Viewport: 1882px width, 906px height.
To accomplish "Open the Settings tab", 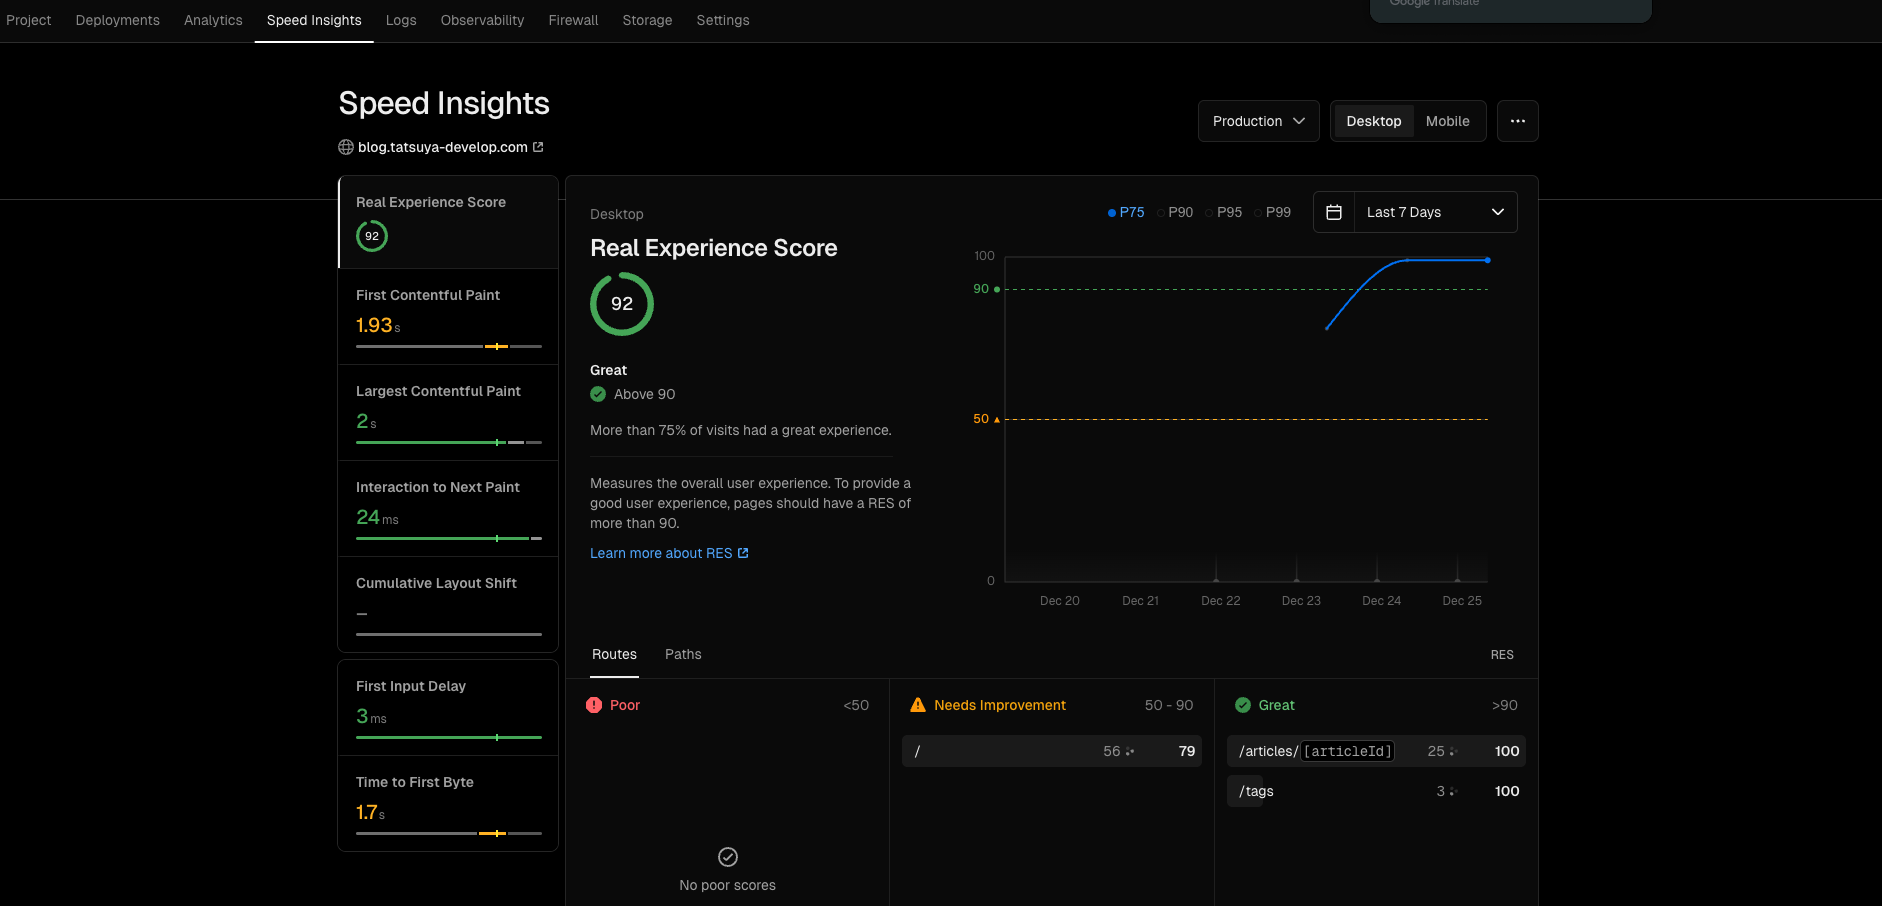I will click(x=723, y=20).
